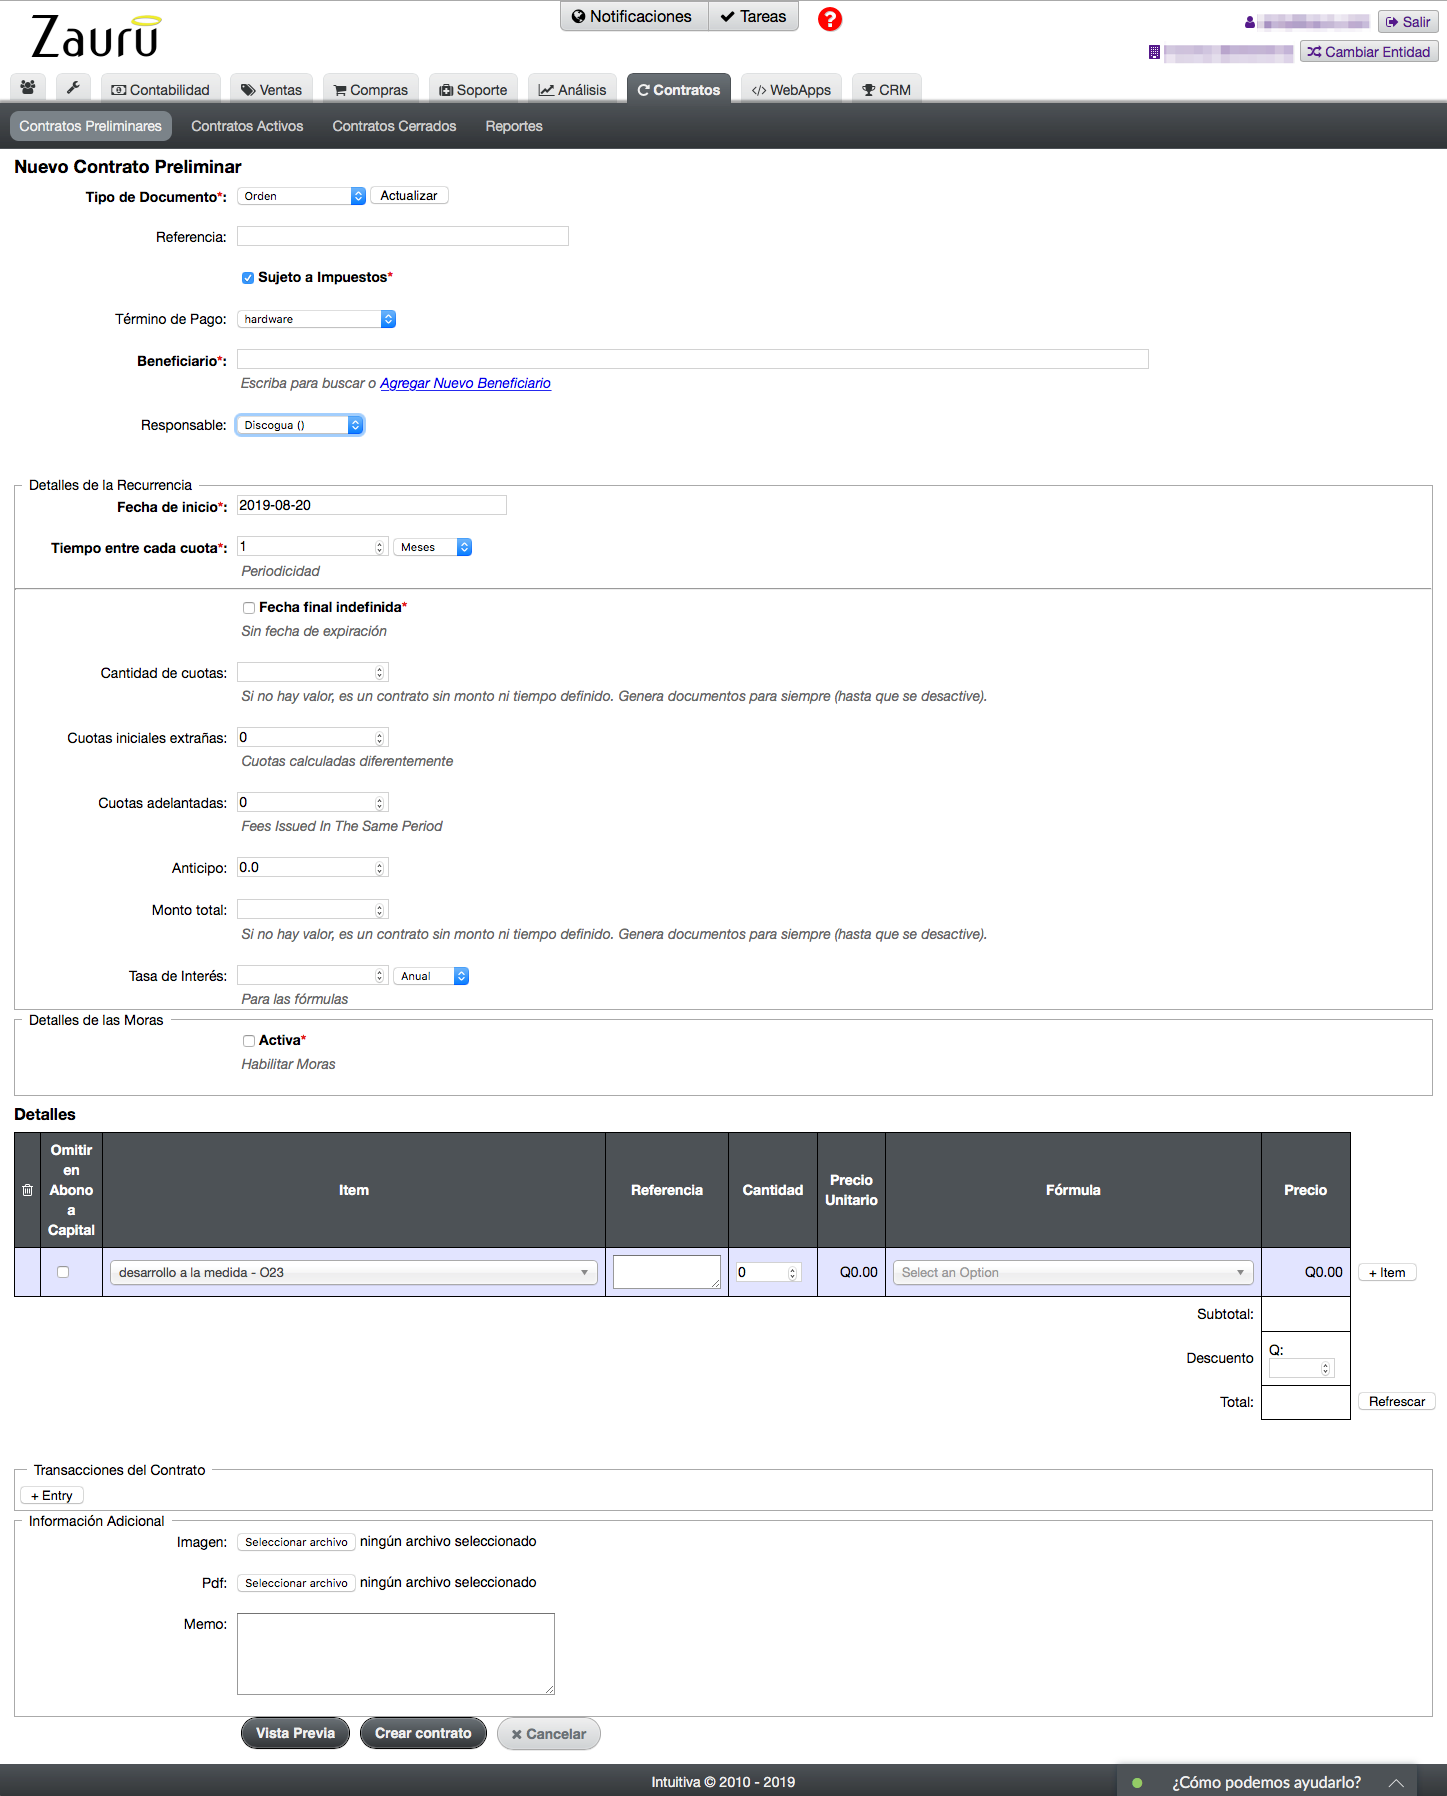Choose file for Pdf
The width and height of the screenshot is (1447, 1796).
click(296, 1583)
